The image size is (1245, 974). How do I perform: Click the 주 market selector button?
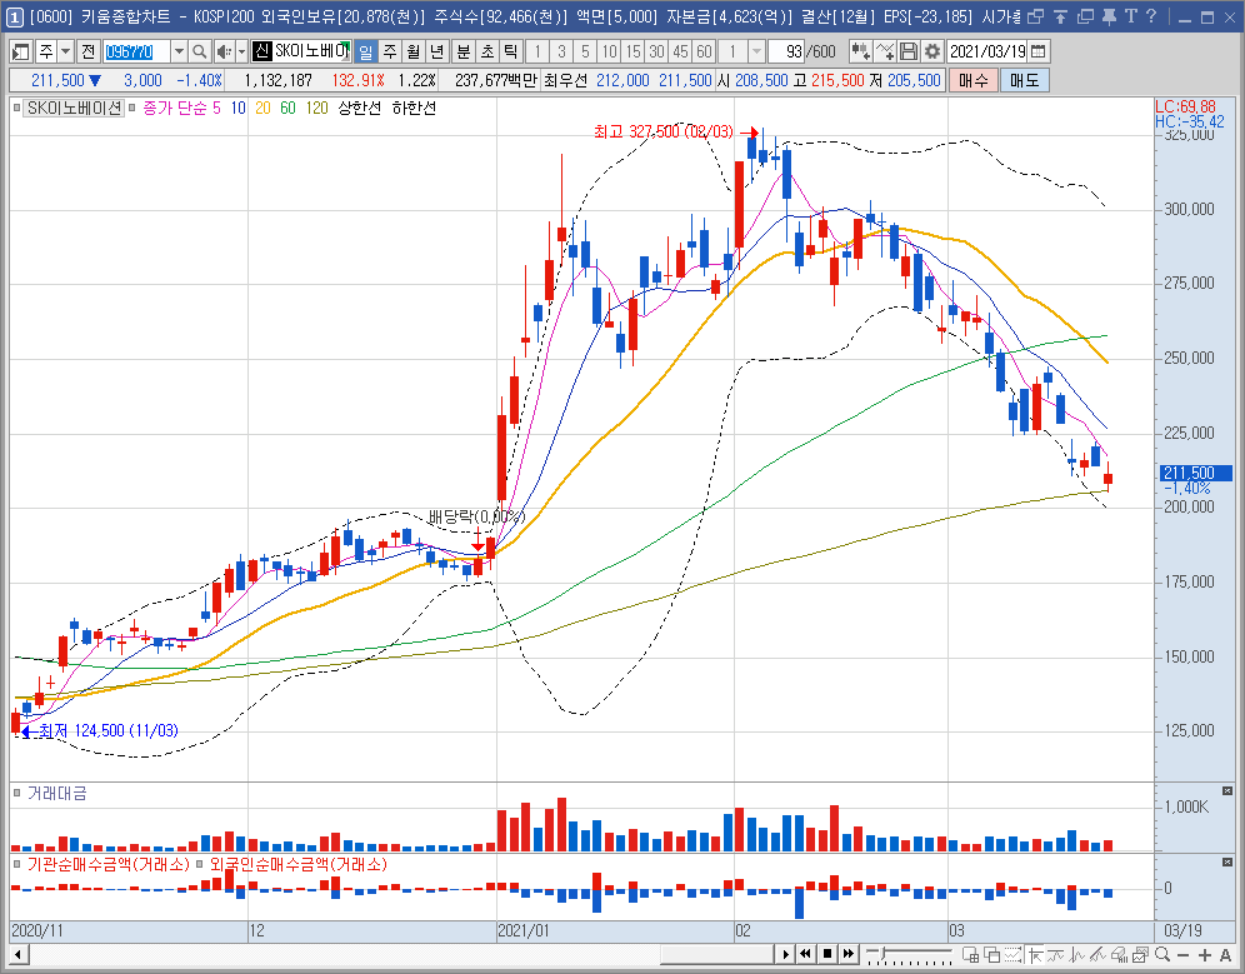click(46, 51)
